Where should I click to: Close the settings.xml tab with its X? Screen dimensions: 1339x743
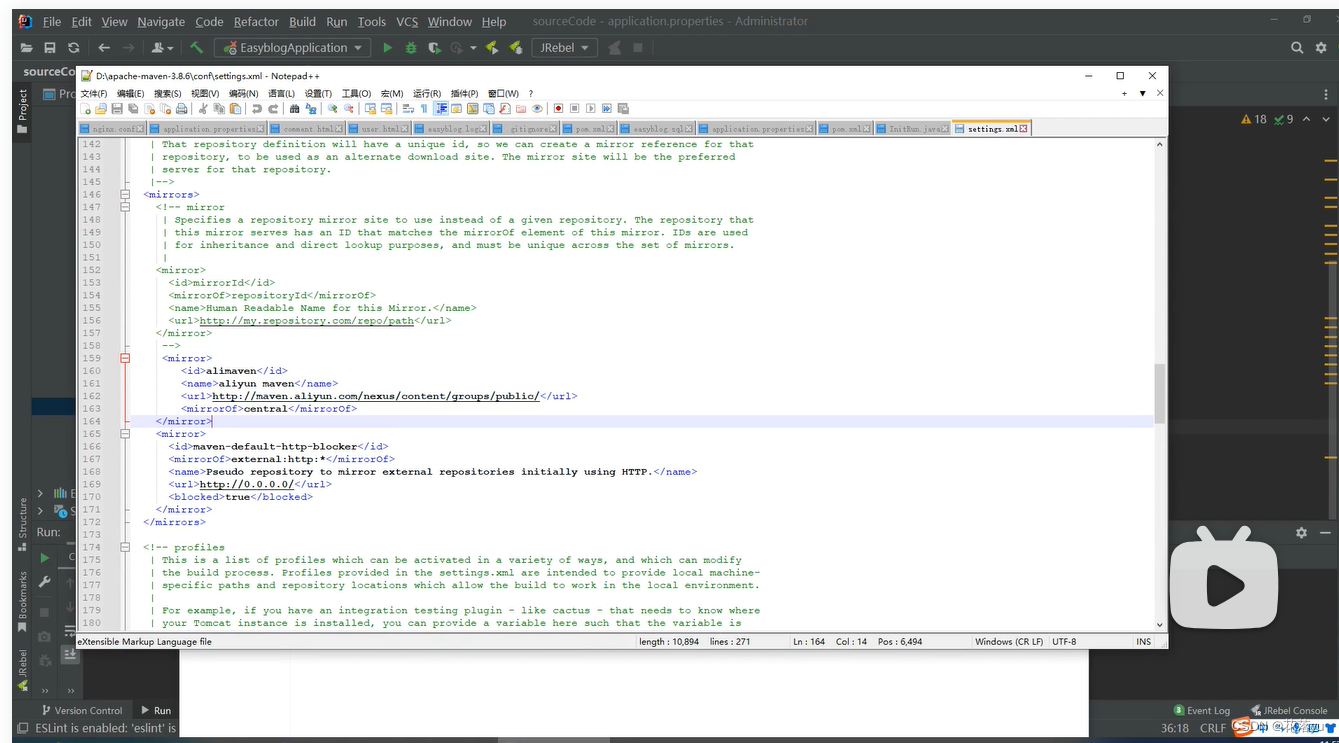point(1023,129)
